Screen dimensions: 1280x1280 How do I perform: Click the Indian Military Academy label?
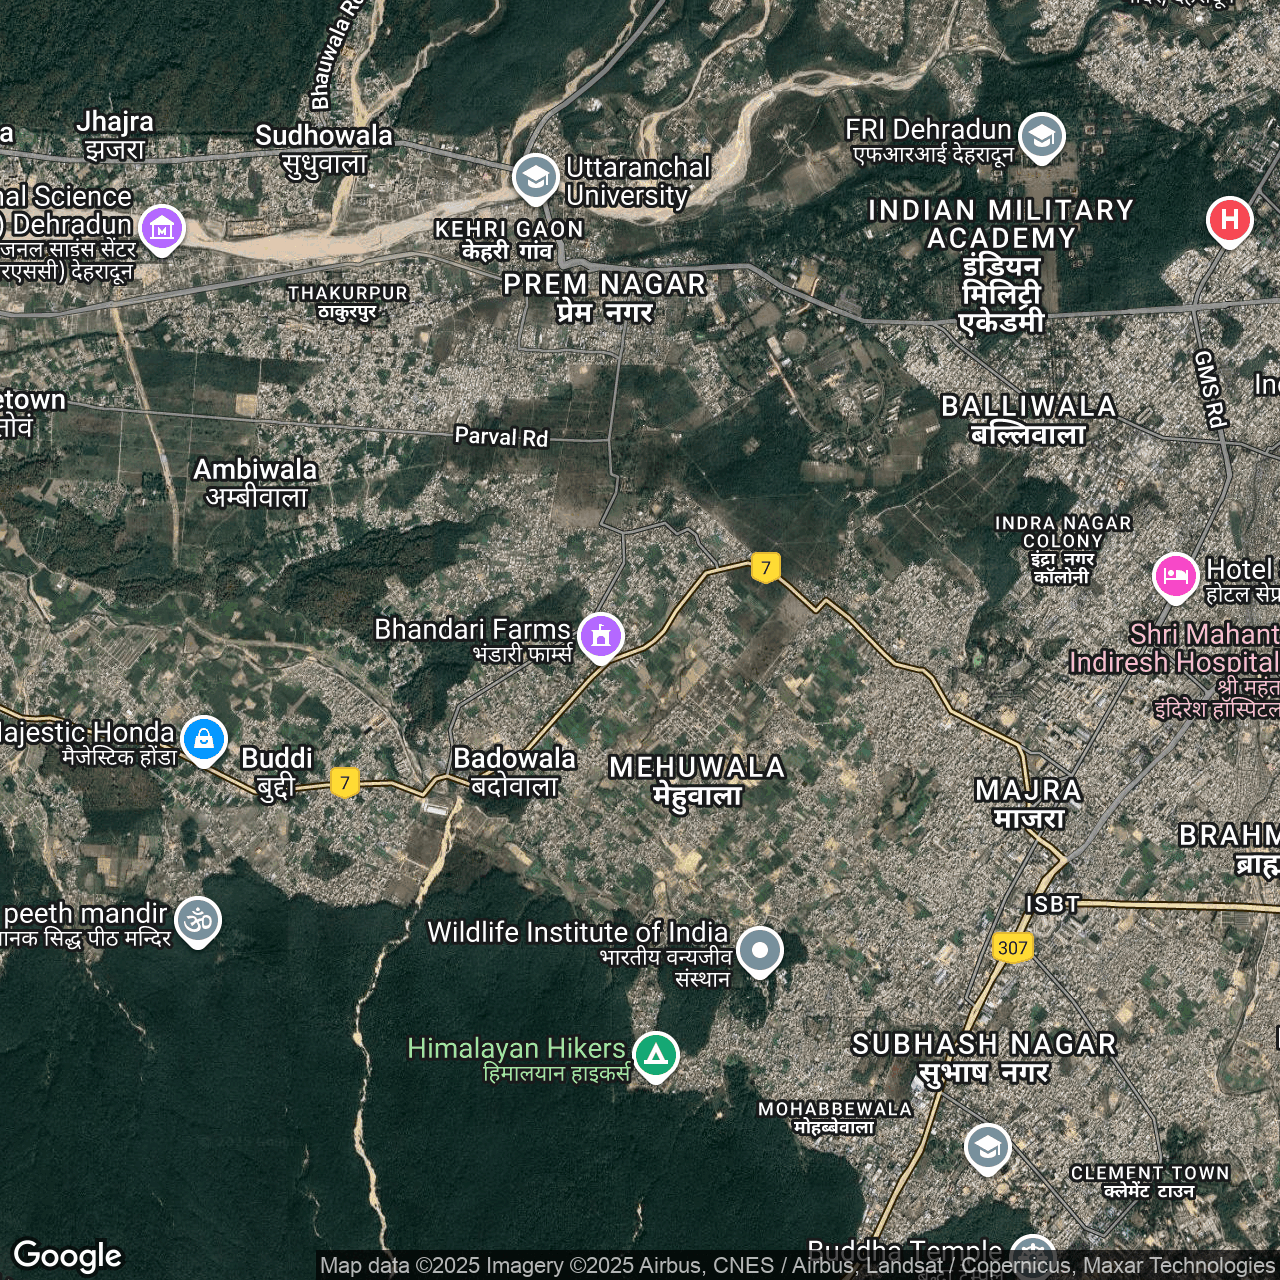[1001, 265]
